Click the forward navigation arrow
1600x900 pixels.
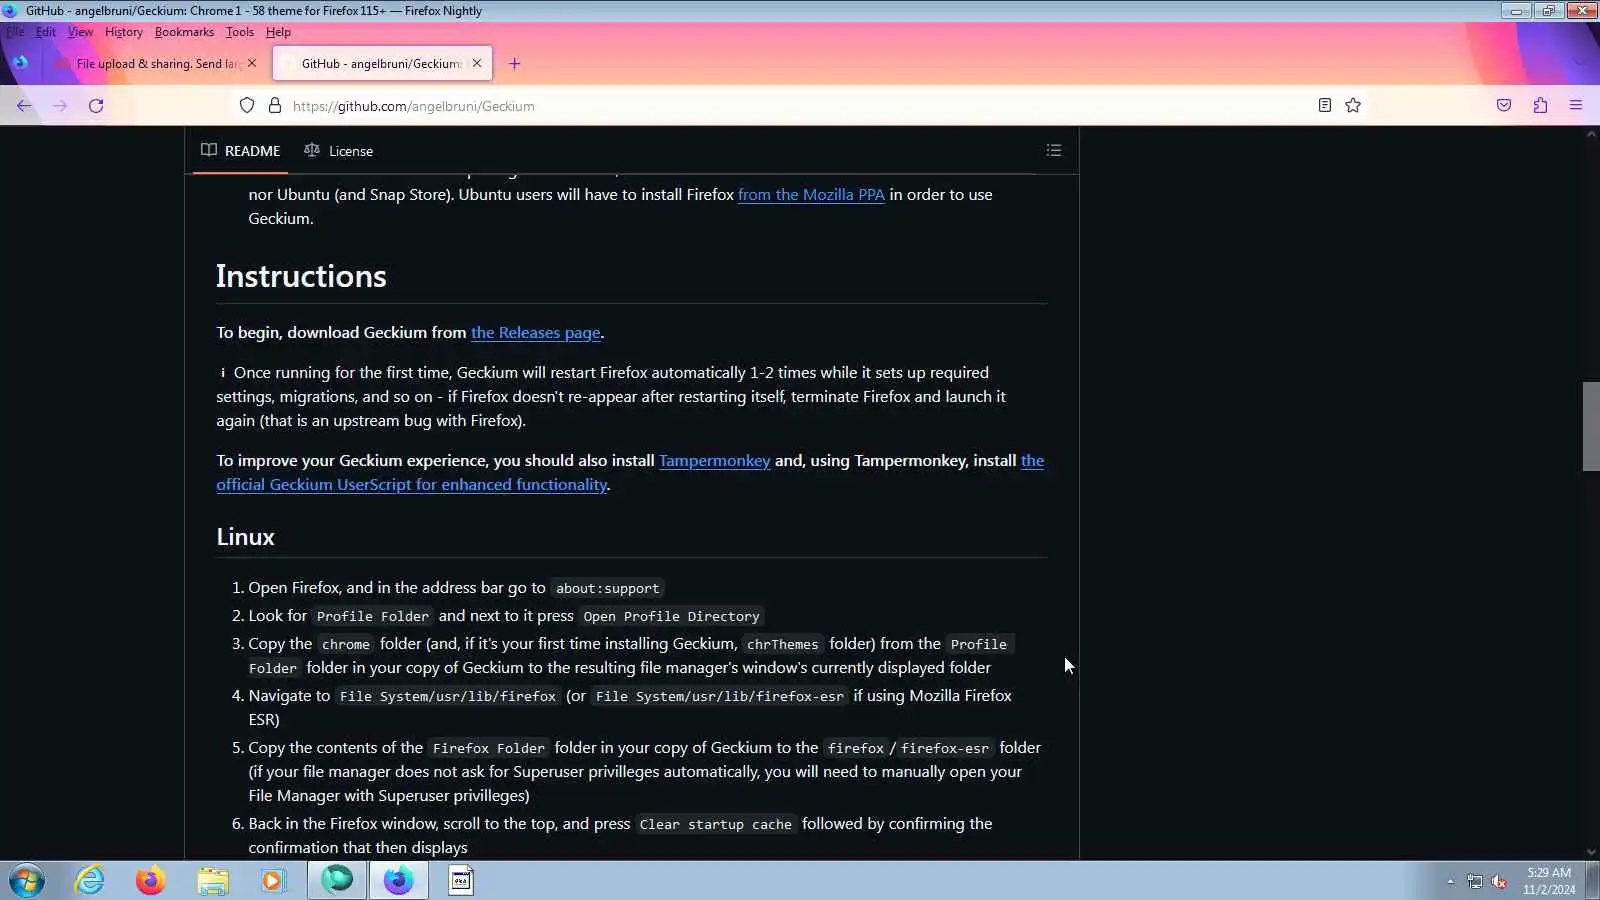click(60, 106)
